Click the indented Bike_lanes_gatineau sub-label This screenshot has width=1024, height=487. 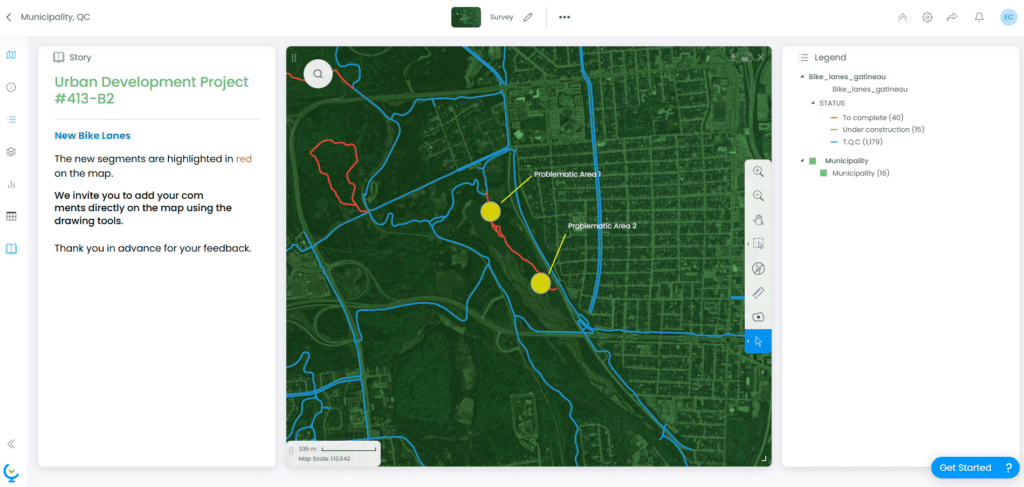coord(870,89)
